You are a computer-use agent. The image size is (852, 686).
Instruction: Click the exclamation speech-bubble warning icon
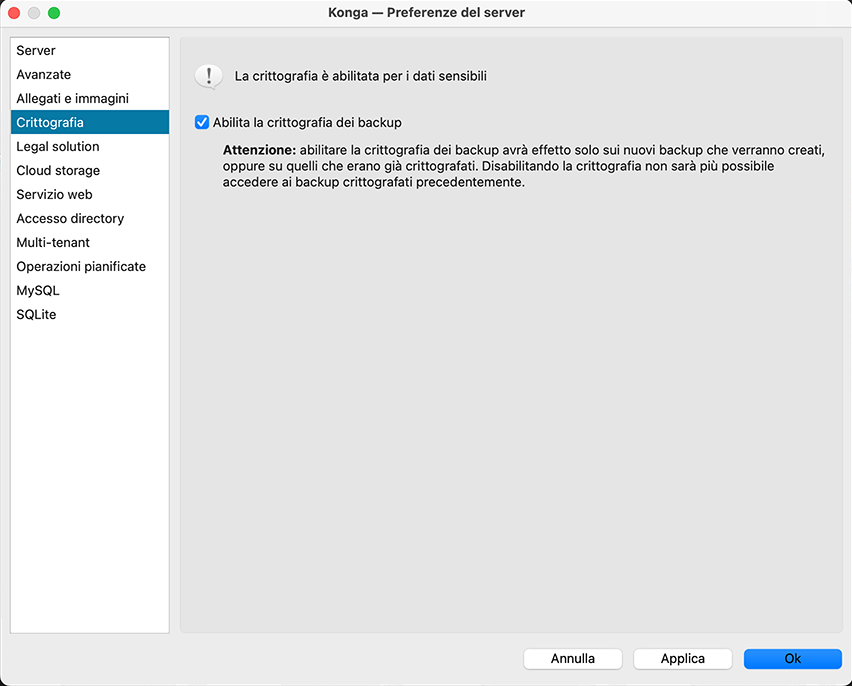[208, 76]
